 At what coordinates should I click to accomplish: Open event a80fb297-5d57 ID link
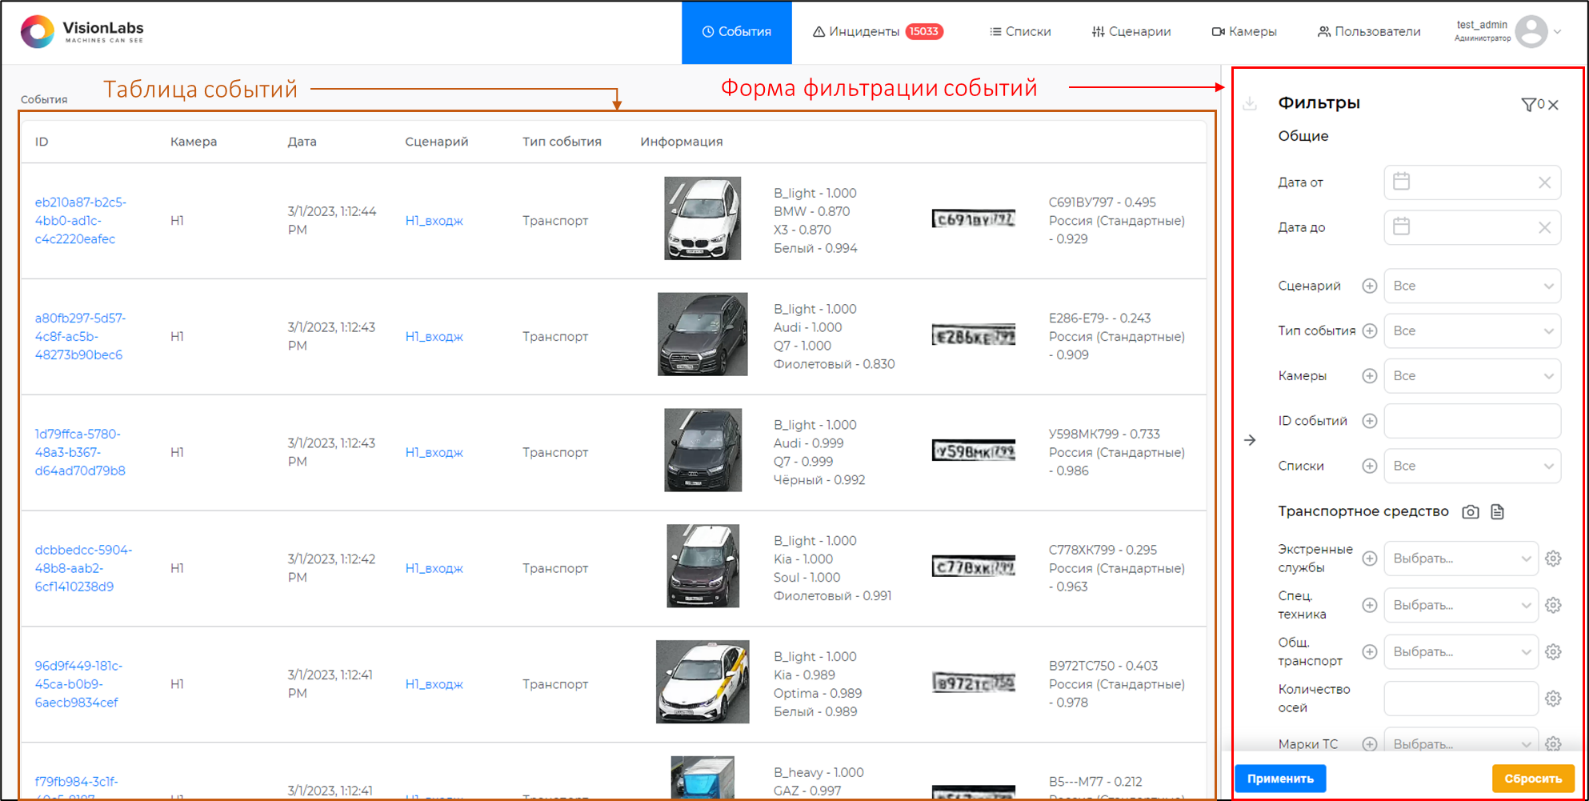pyautogui.click(x=81, y=337)
